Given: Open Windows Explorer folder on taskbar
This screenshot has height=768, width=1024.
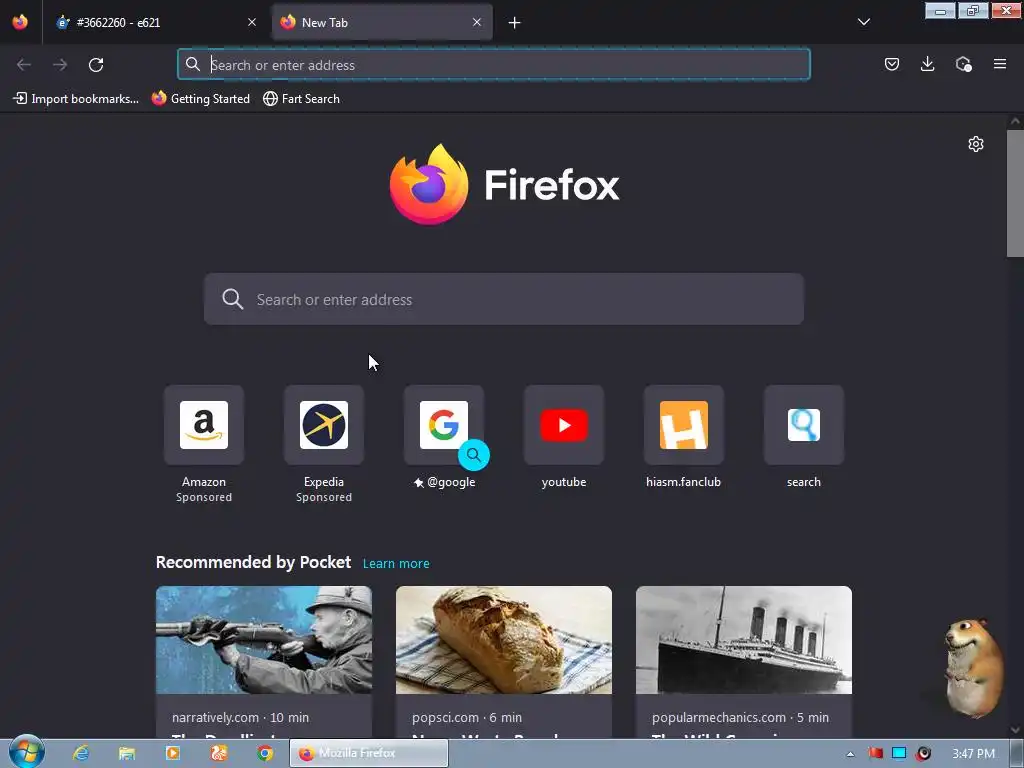Looking at the screenshot, I should pos(127,753).
